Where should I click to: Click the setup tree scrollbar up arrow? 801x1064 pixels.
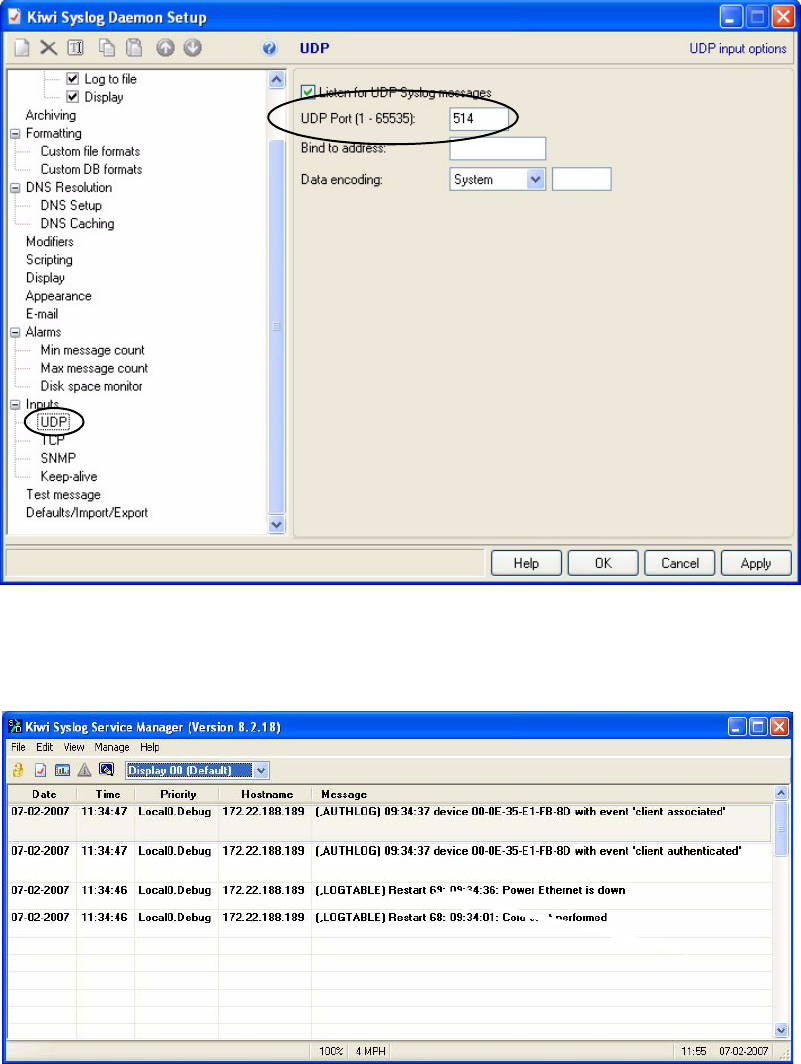coord(276,79)
